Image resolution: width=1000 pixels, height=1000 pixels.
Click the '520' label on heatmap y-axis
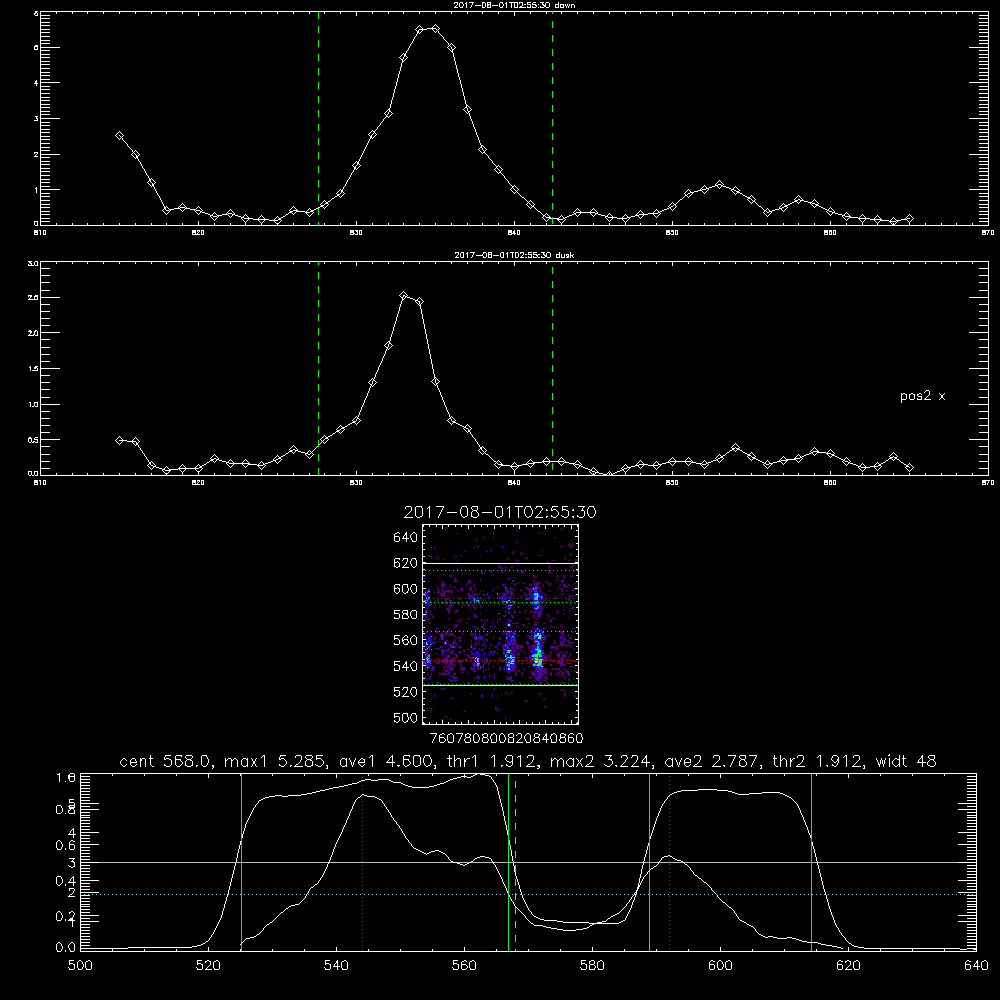[406, 692]
